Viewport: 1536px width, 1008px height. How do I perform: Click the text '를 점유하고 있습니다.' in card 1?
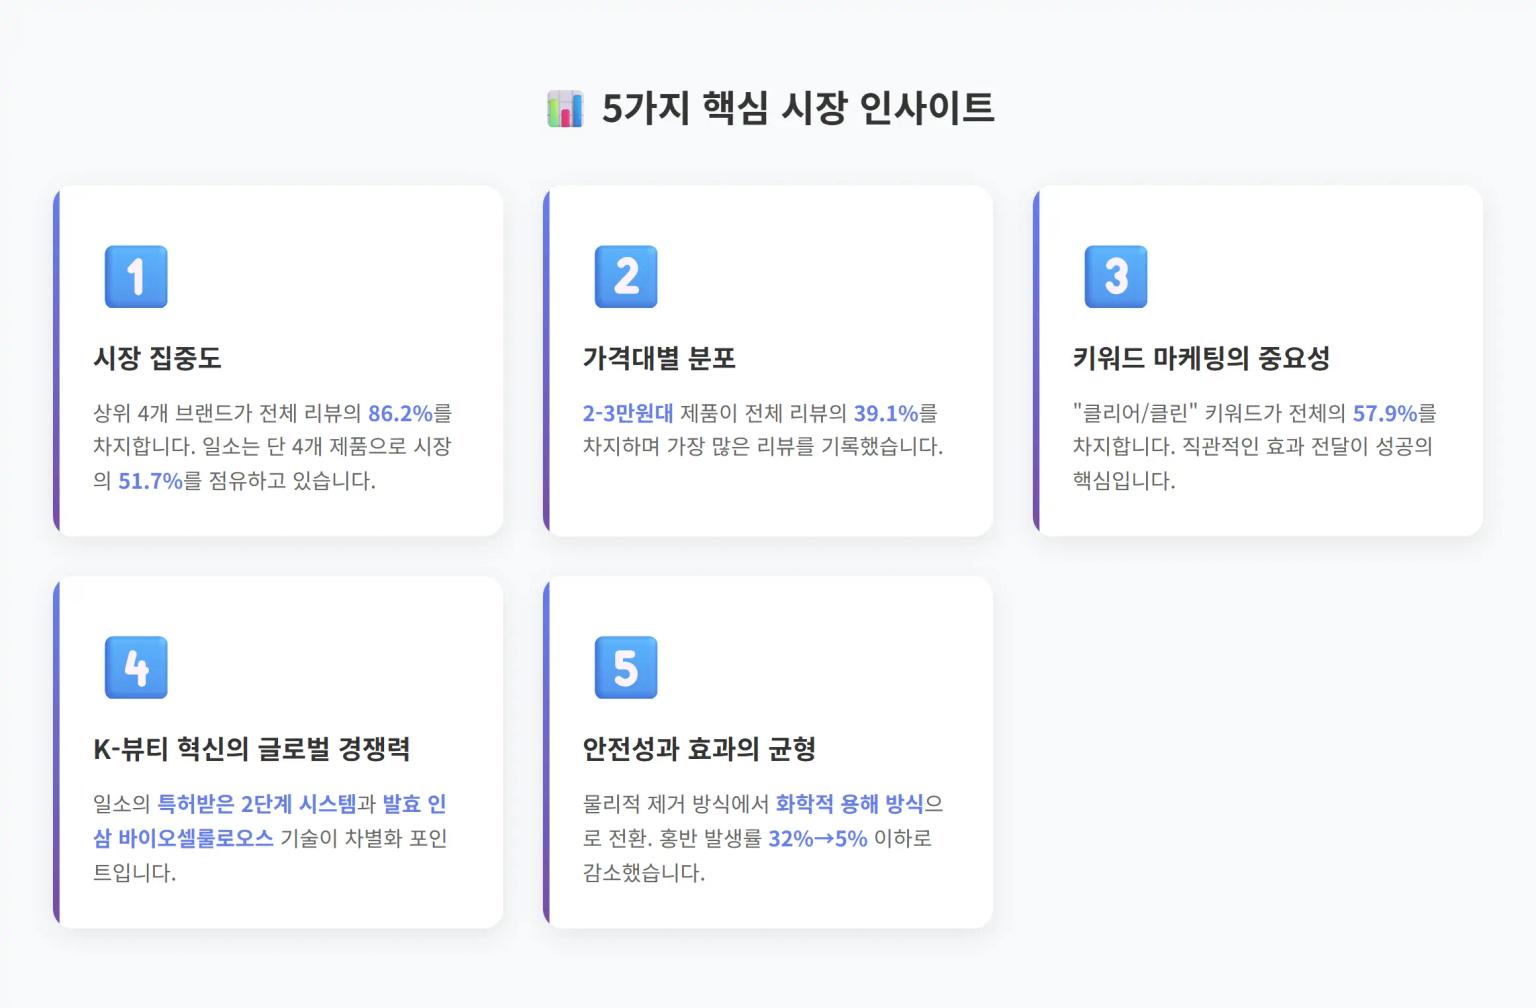tap(280, 481)
